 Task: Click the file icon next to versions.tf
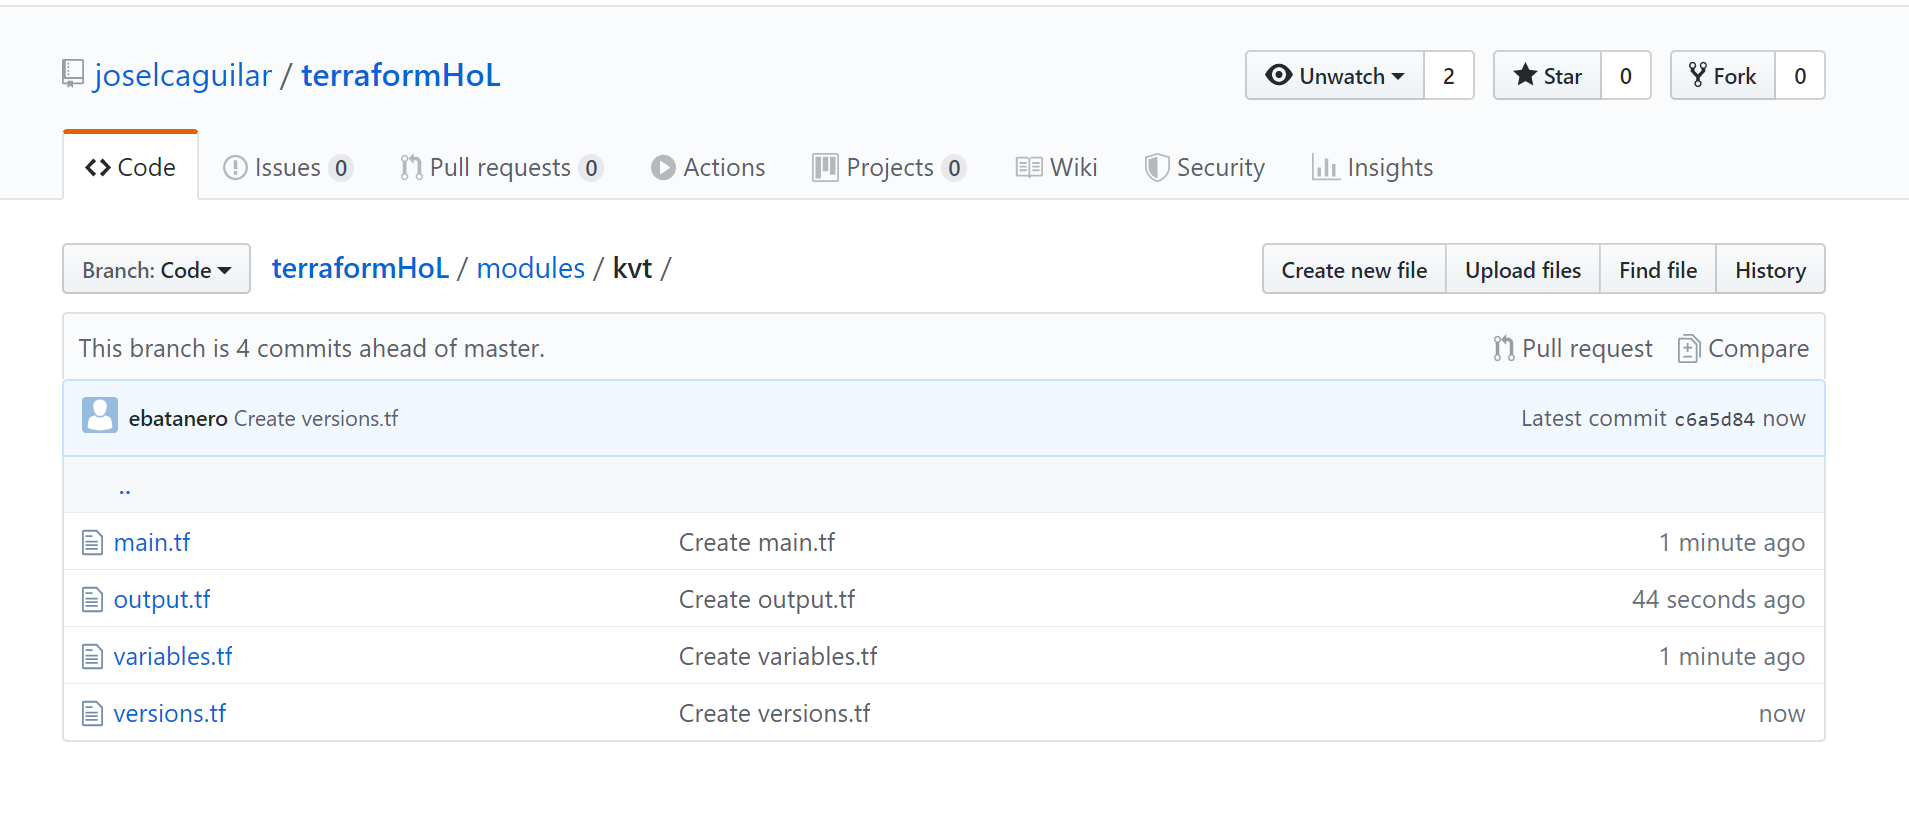[92, 713]
